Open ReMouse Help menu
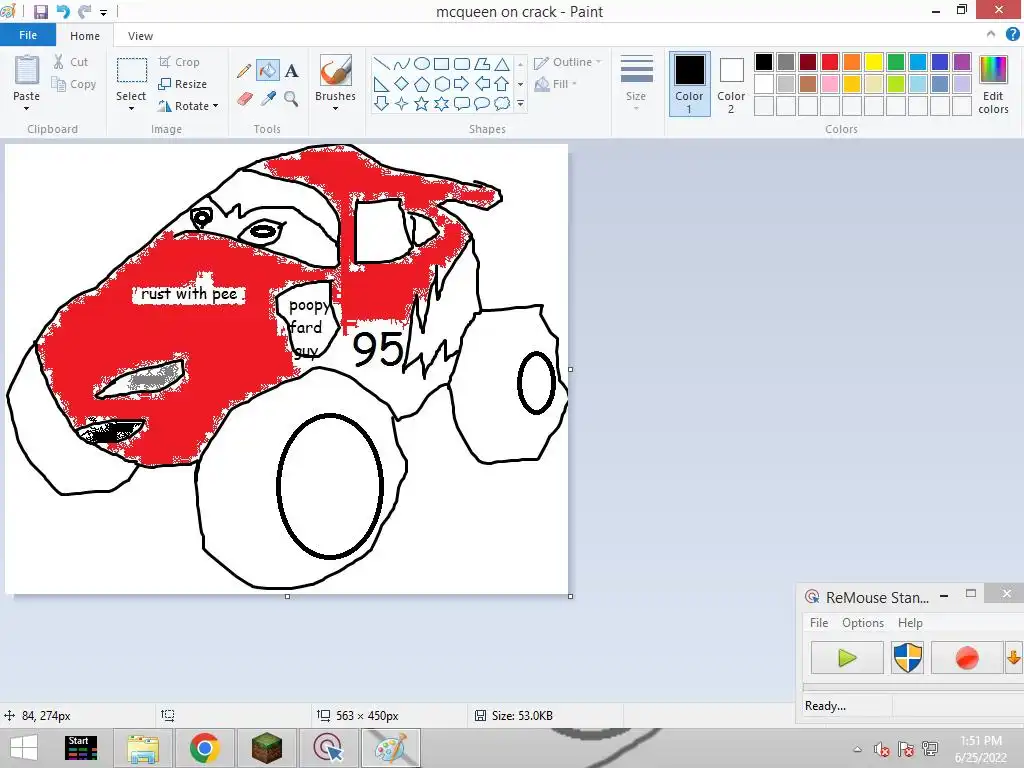The width and height of the screenshot is (1024, 768). point(910,623)
